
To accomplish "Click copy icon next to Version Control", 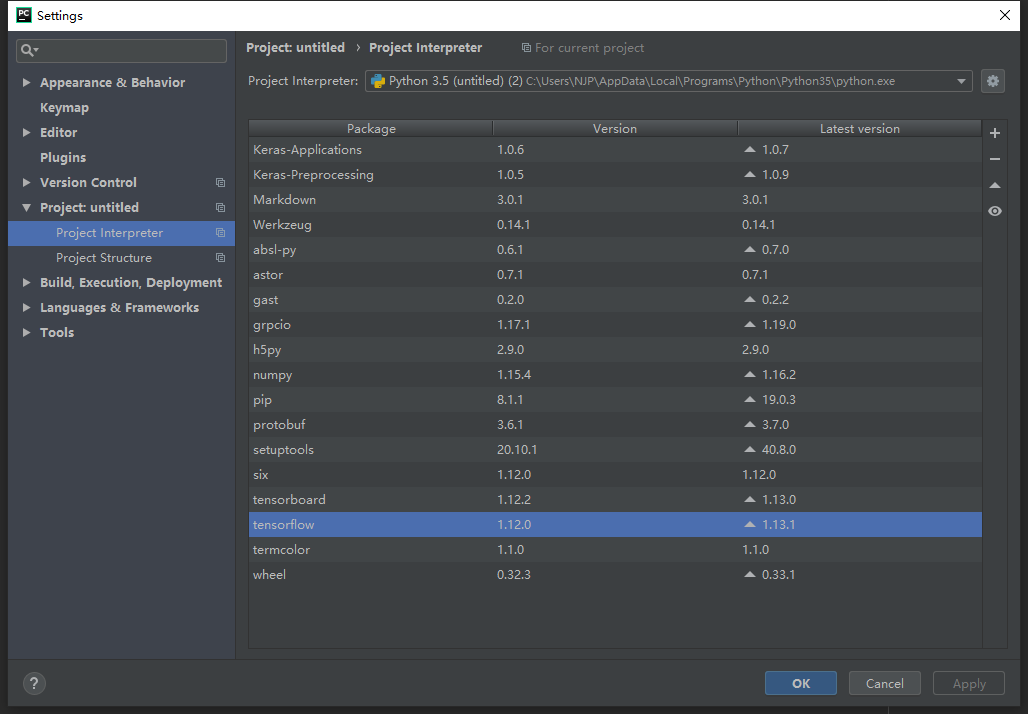I will point(220,183).
